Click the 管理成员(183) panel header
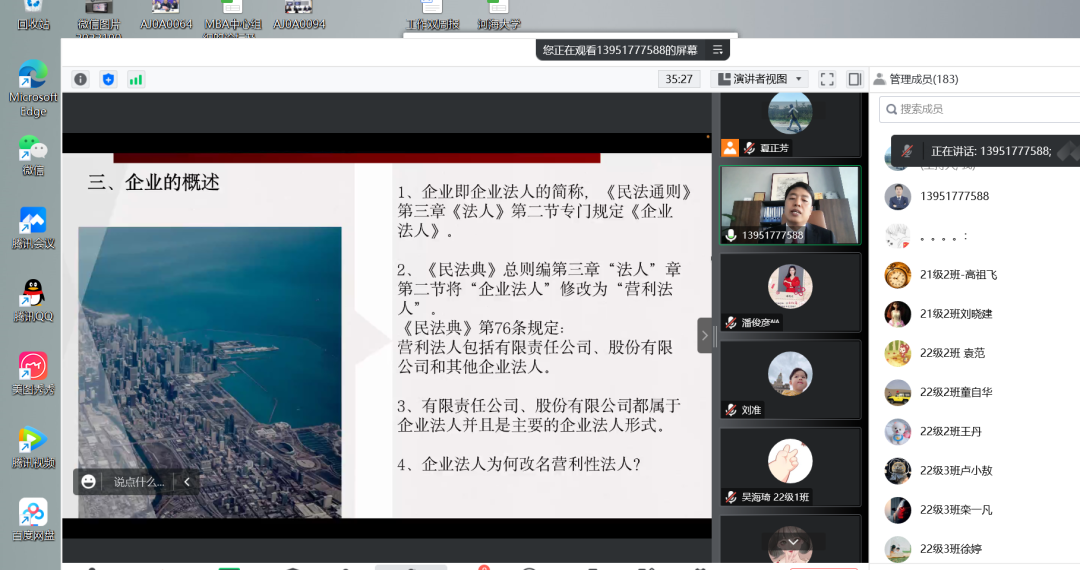 [x=924, y=79]
